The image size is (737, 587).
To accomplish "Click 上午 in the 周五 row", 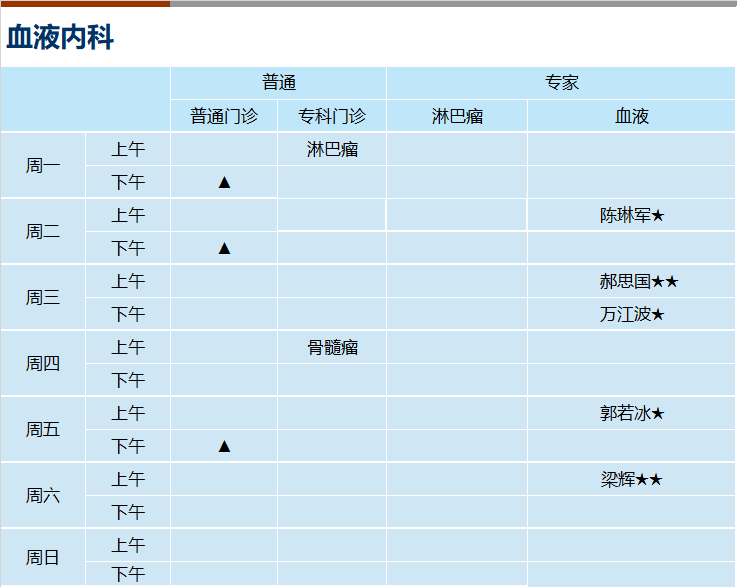I will click(x=128, y=414).
